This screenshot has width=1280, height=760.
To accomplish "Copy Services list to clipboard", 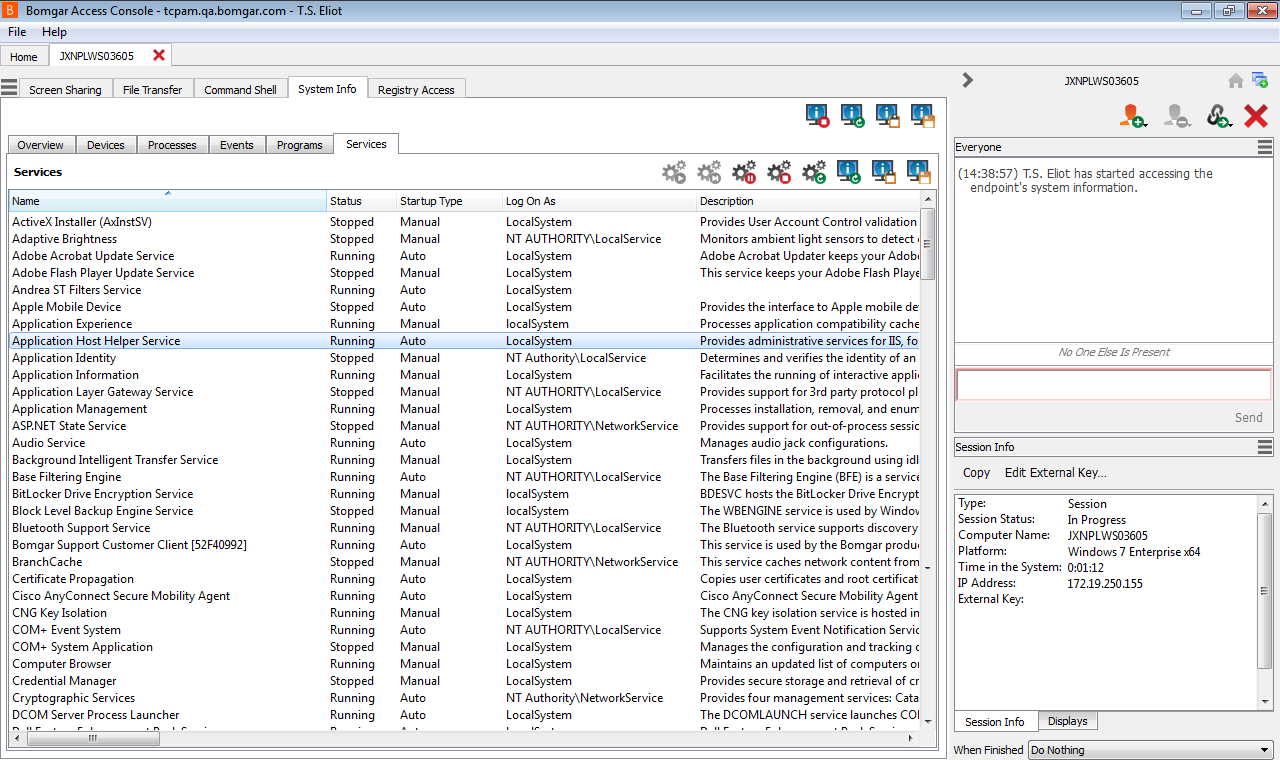I will pyautogui.click(x=884, y=172).
